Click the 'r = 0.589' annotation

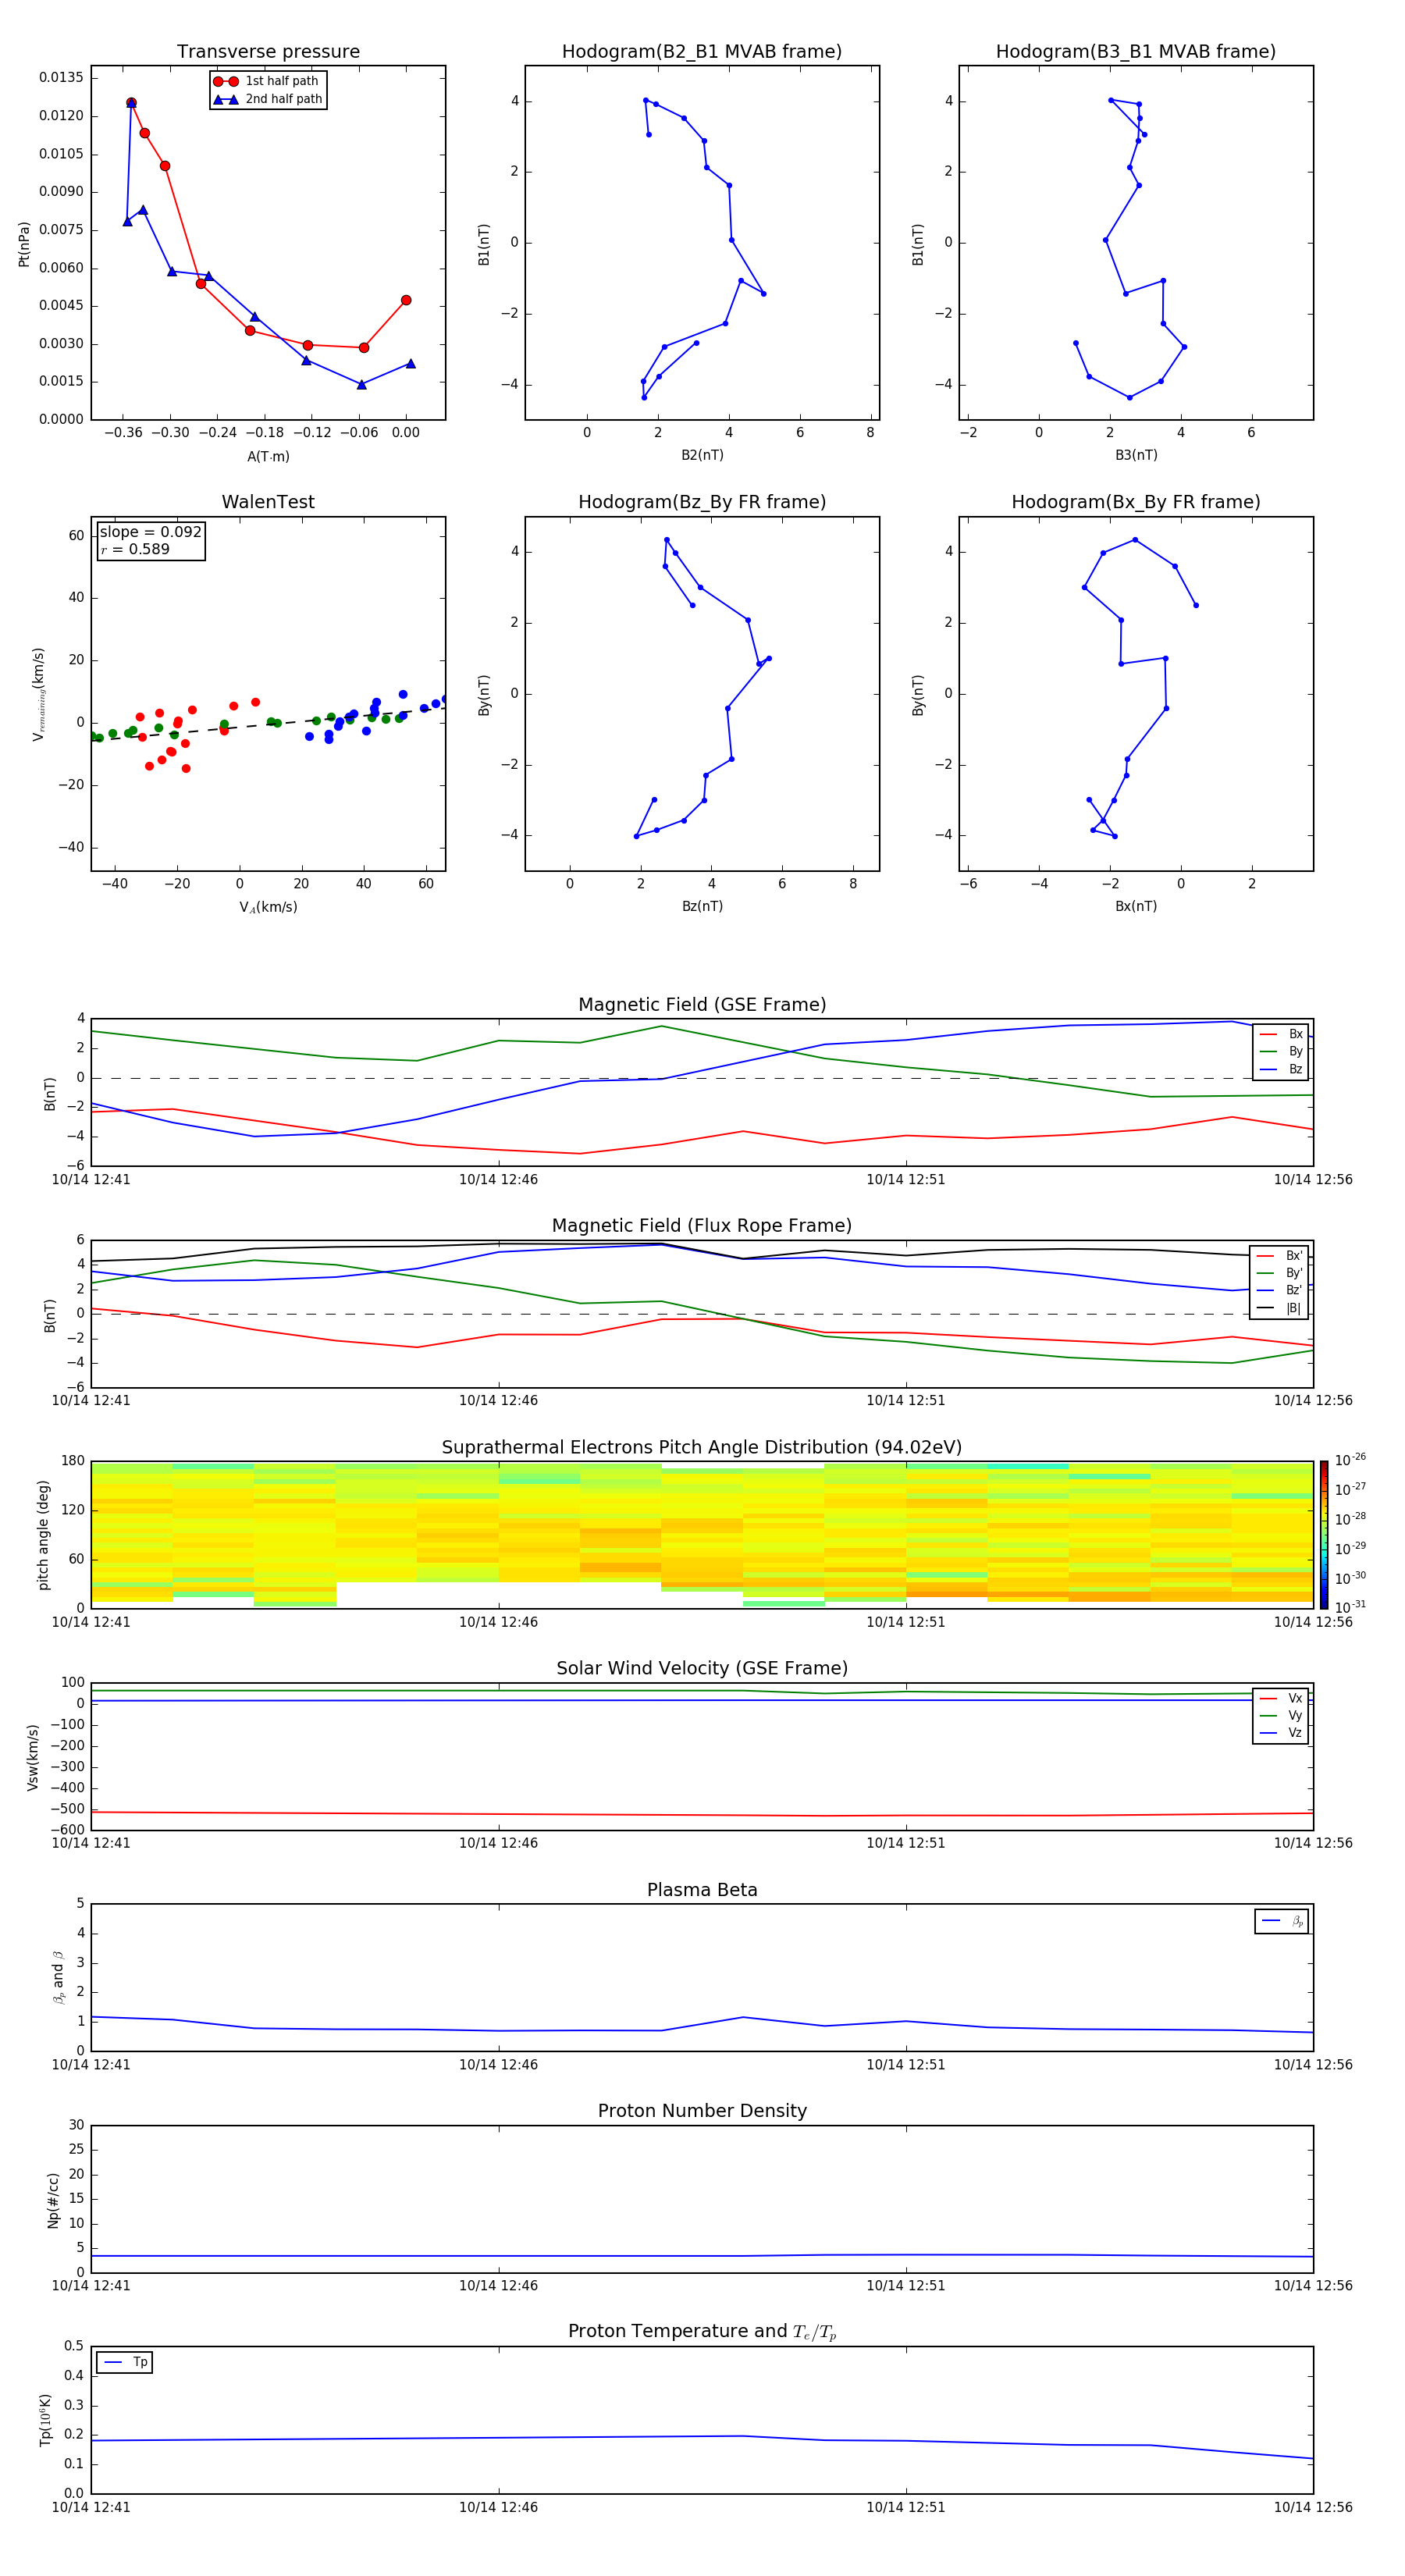[135, 549]
